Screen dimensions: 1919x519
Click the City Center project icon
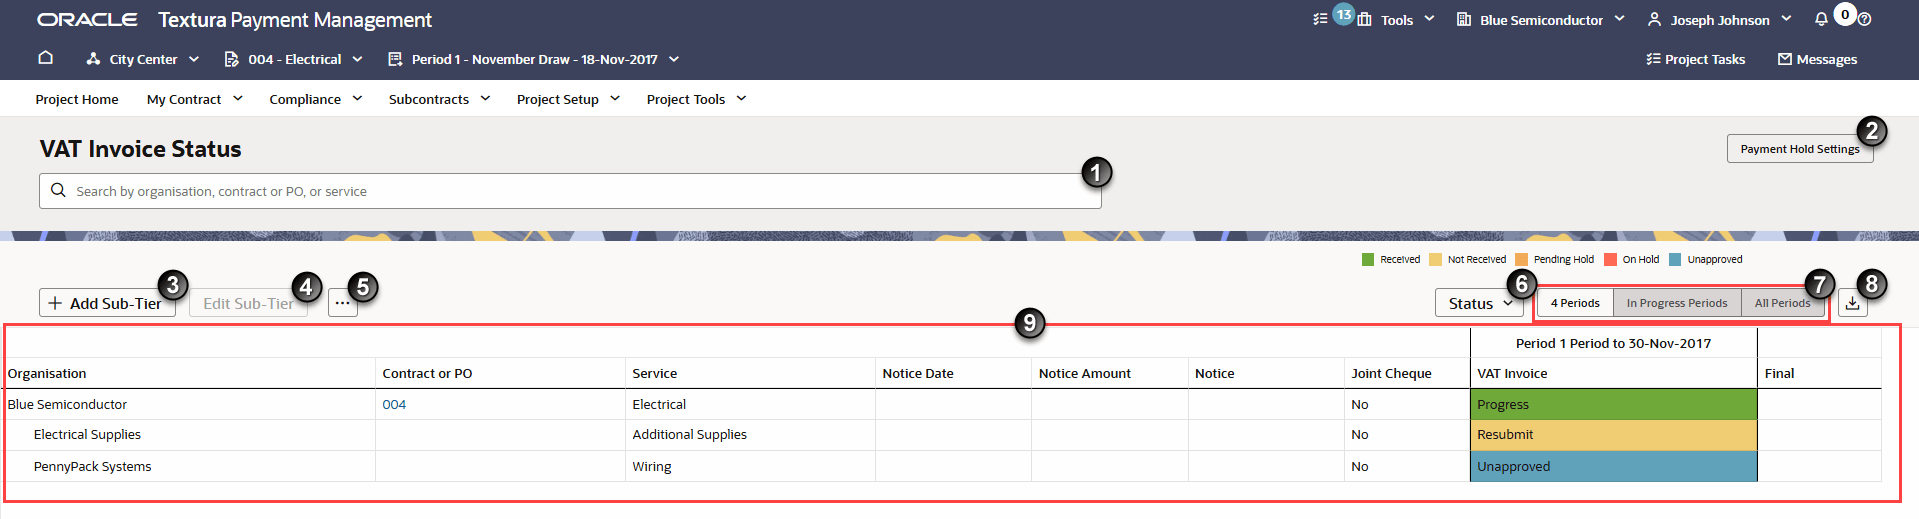(x=93, y=59)
